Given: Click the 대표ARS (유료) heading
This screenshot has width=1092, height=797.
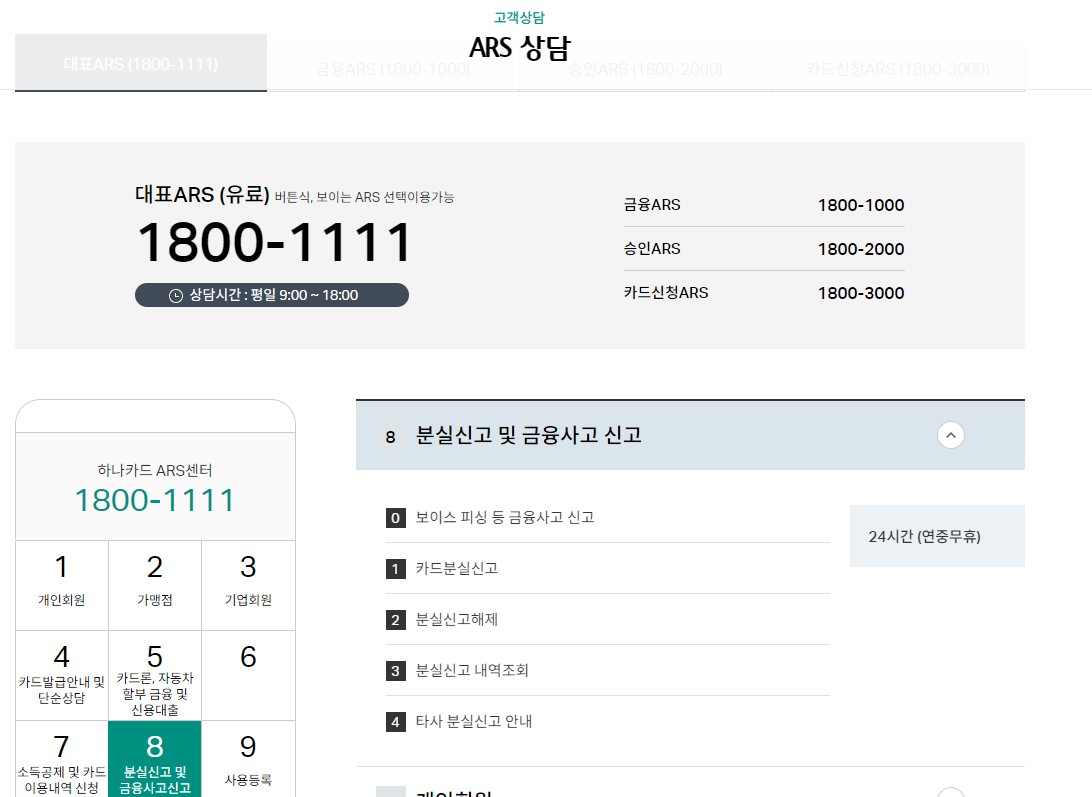Looking at the screenshot, I should tap(202, 194).
